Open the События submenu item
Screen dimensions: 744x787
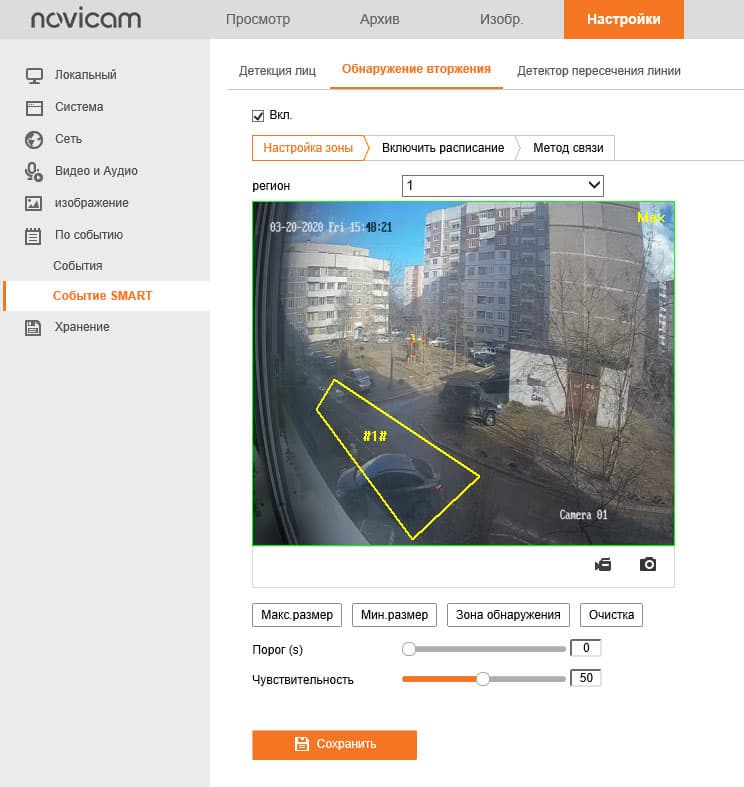(x=78, y=266)
